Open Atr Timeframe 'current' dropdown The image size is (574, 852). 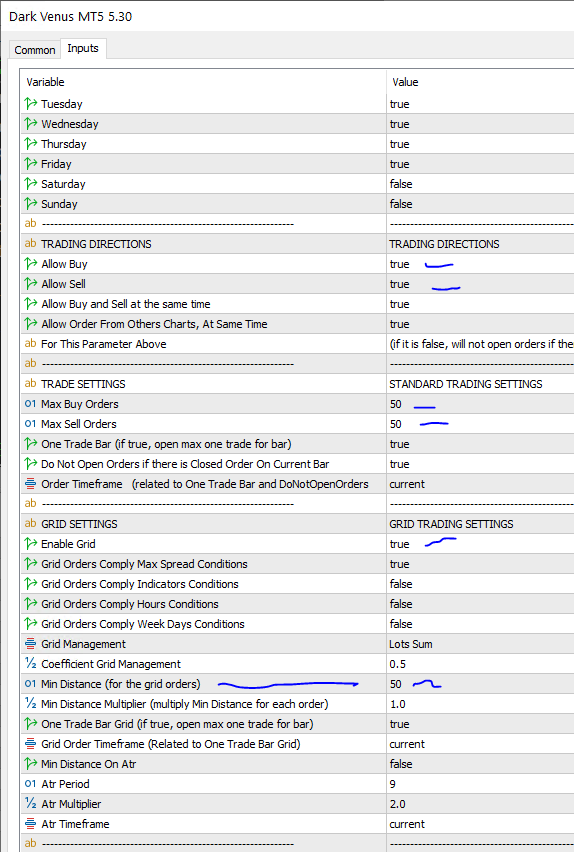pyautogui.click(x=407, y=824)
